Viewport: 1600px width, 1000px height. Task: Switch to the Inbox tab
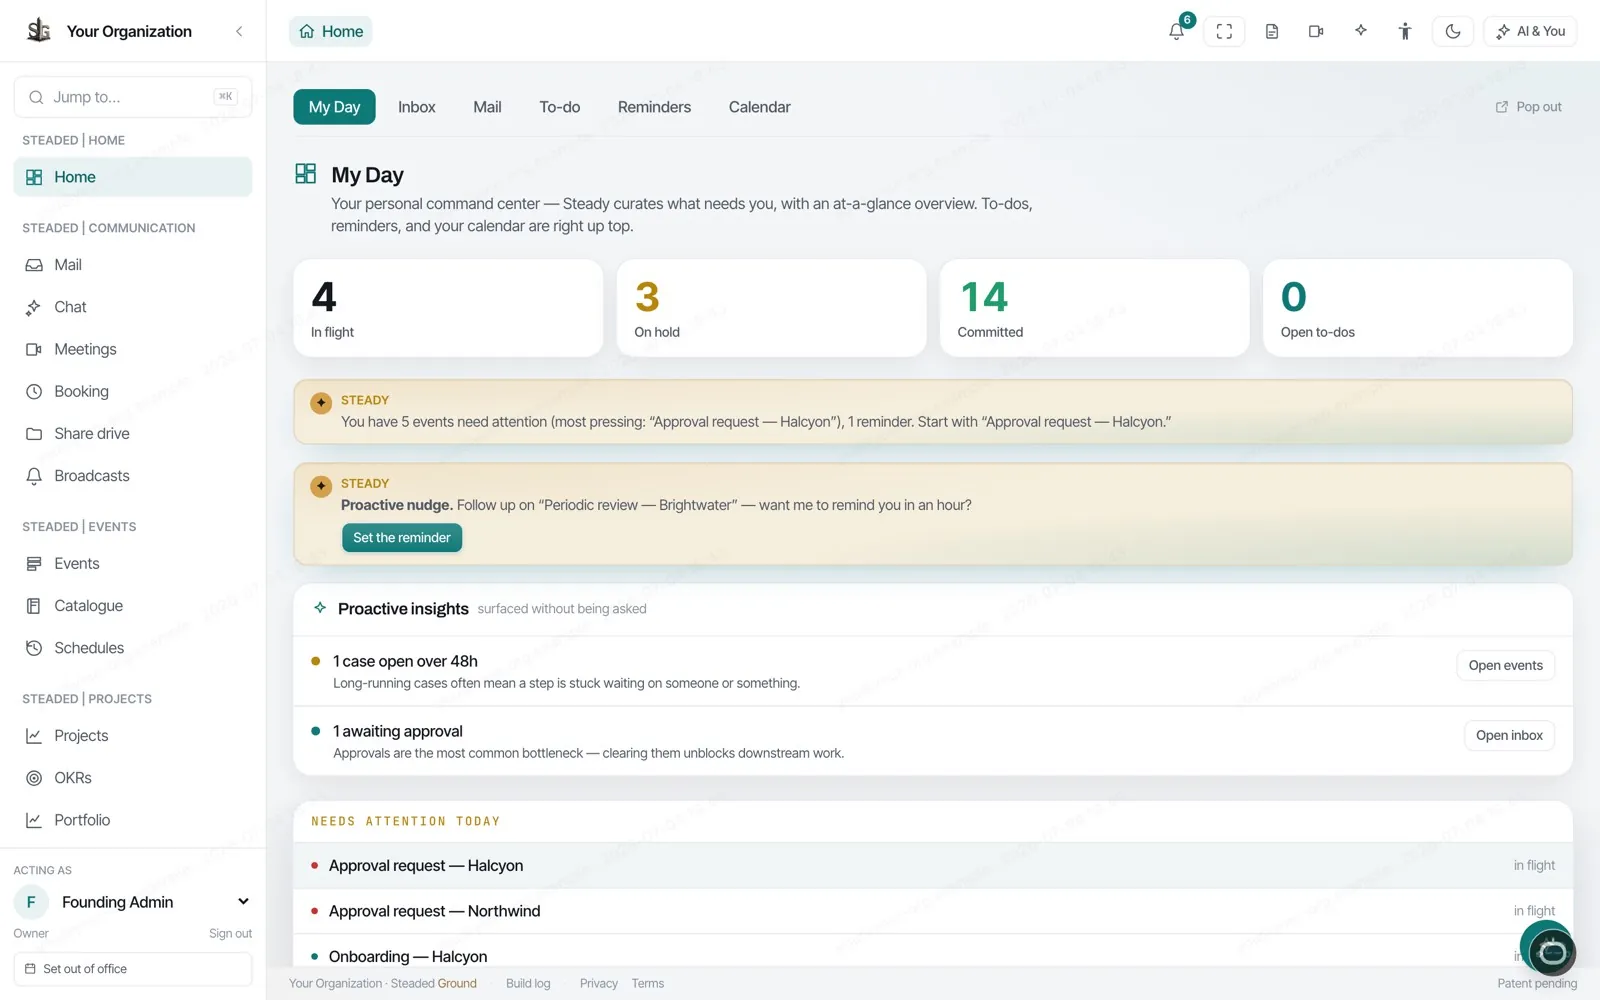point(417,107)
